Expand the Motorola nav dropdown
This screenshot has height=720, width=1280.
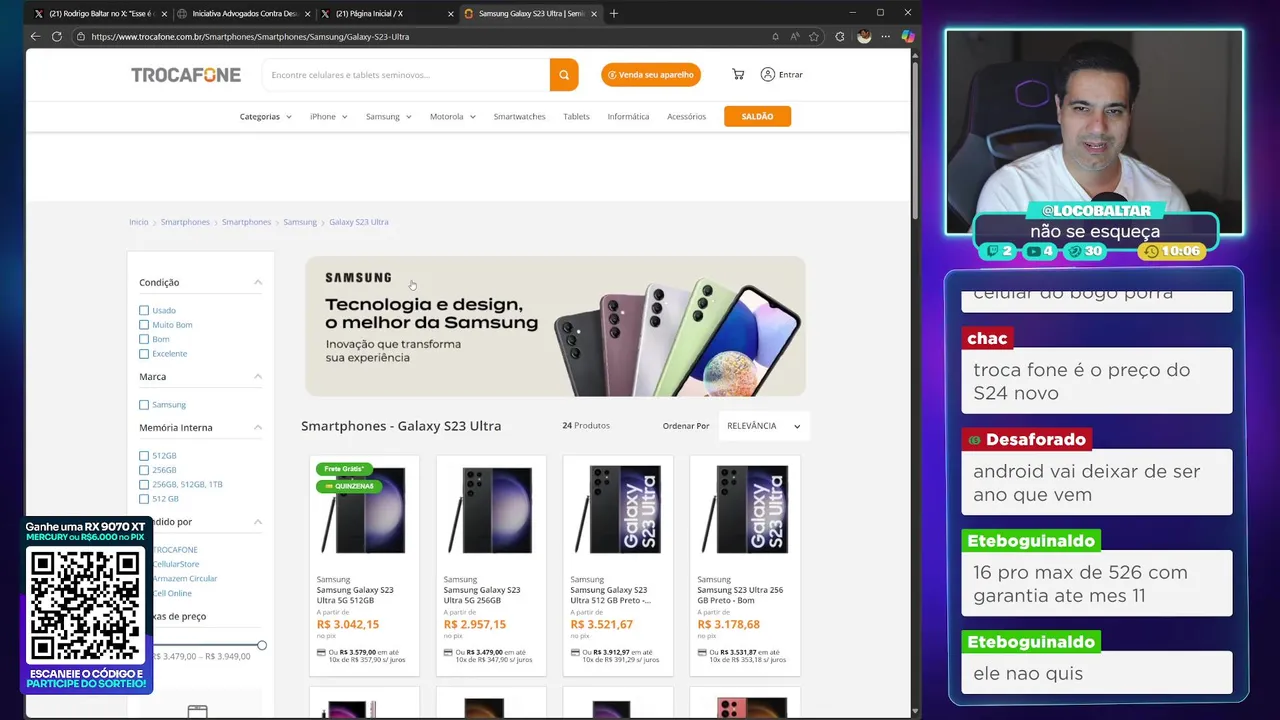[x=453, y=117]
